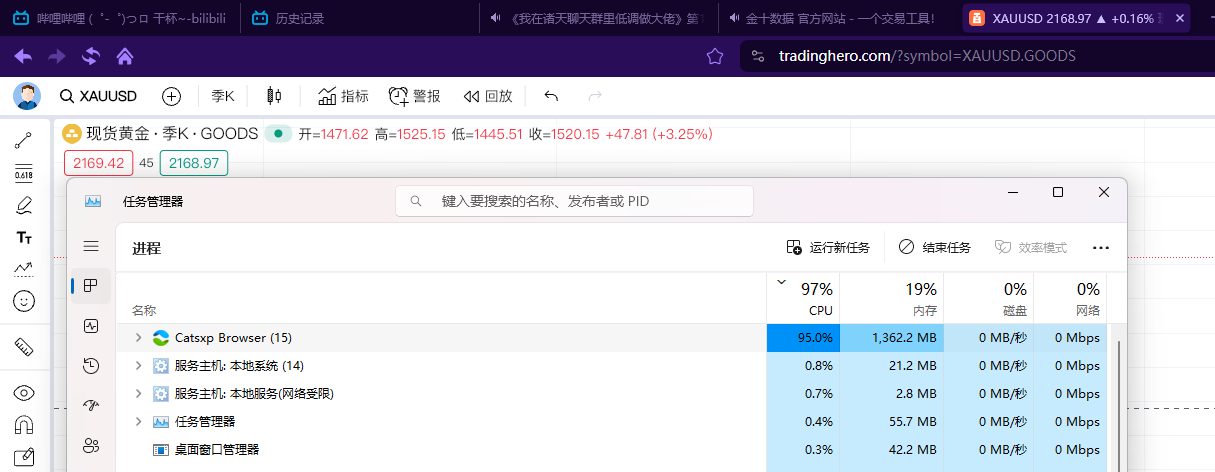Toggle drawings visibility eye icon

[24, 393]
